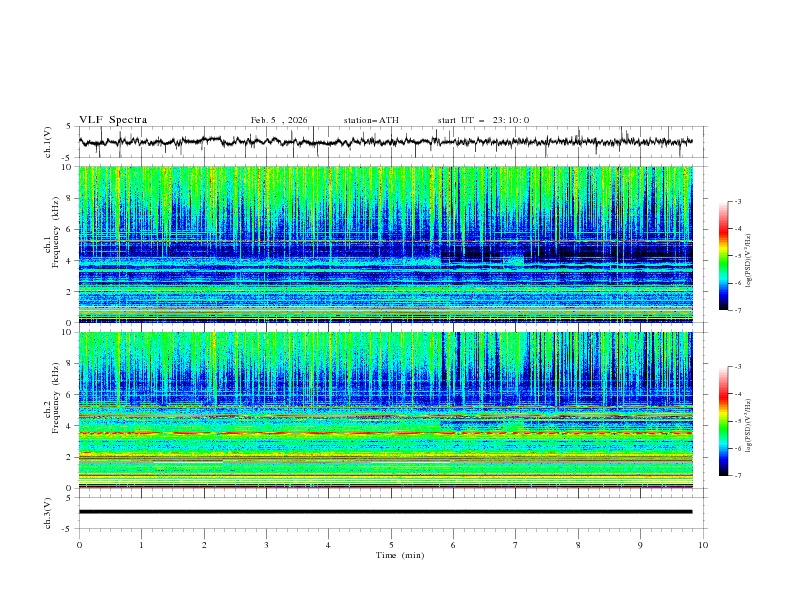Click the "-3" label on ch.1 colorbar
The width and height of the screenshot is (792, 612).
738,201
